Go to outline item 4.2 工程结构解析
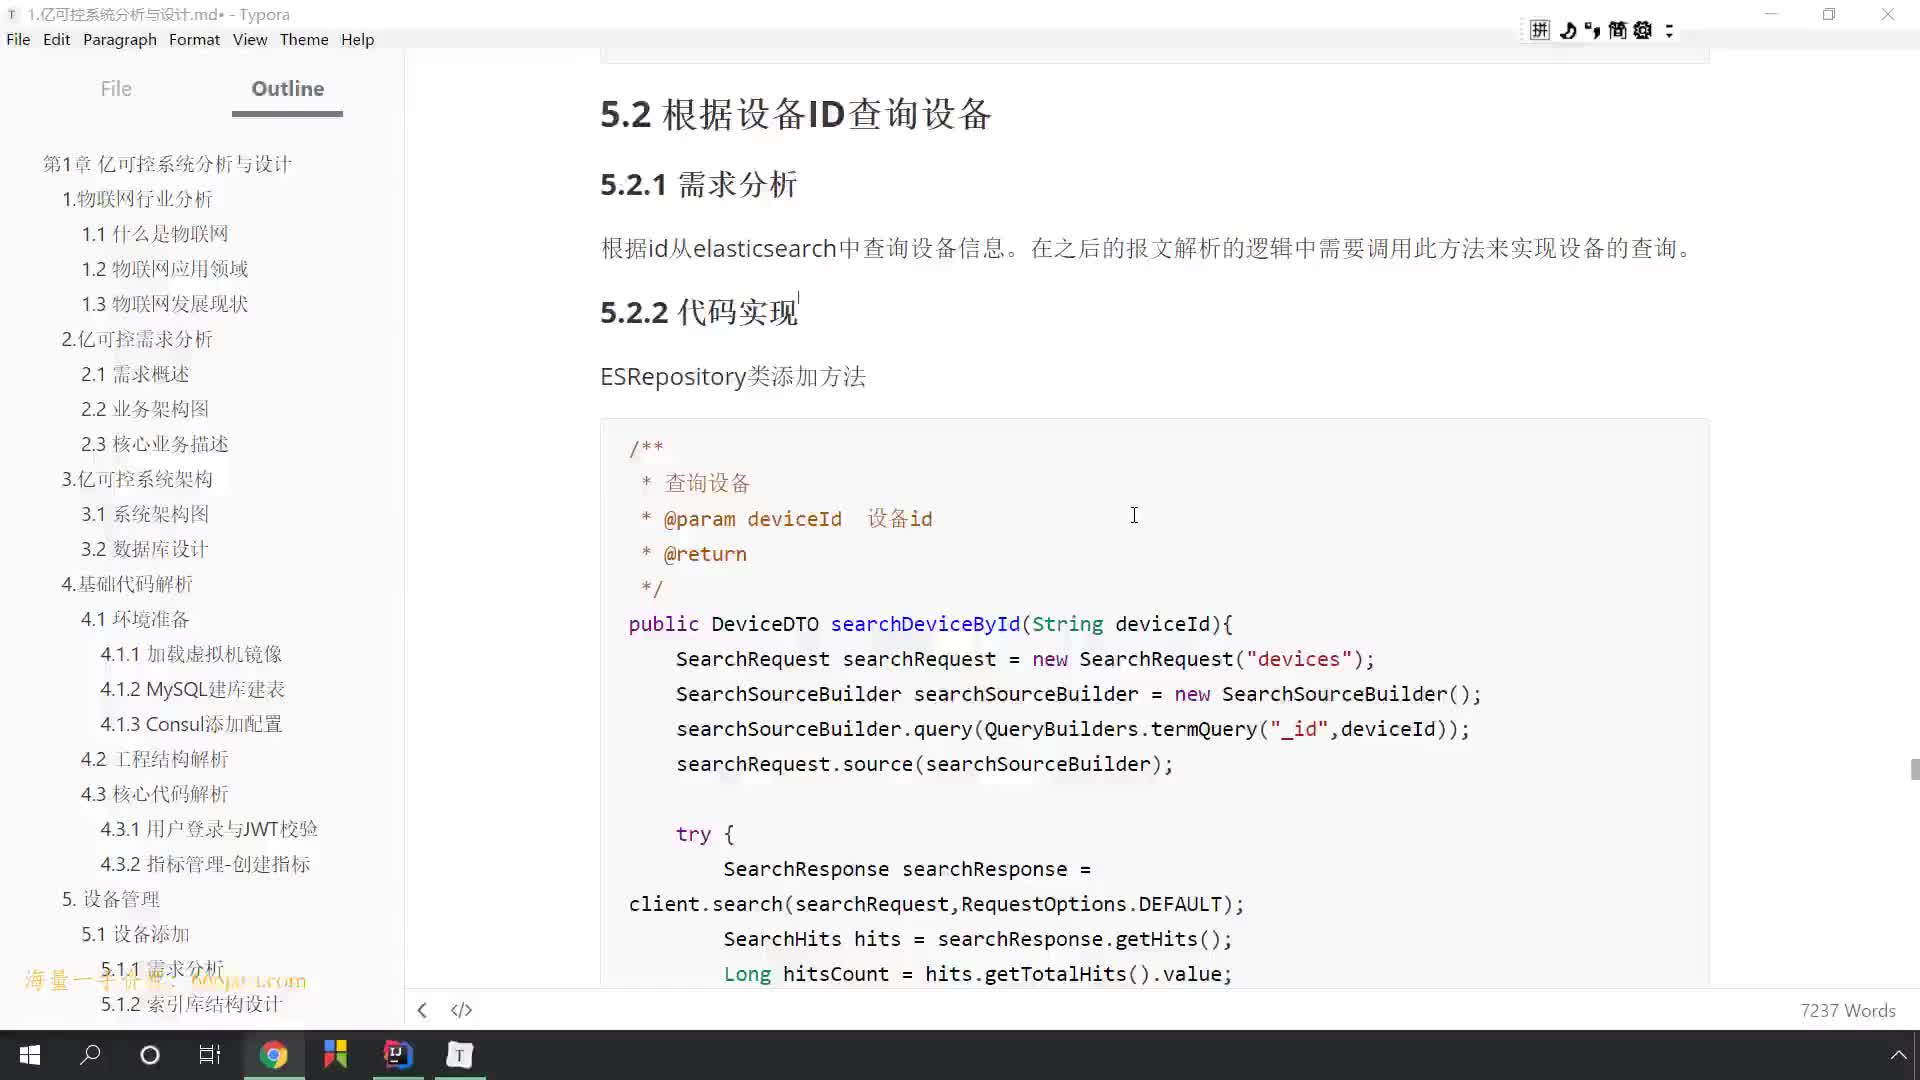Viewport: 1920px width, 1080px height. pos(155,759)
